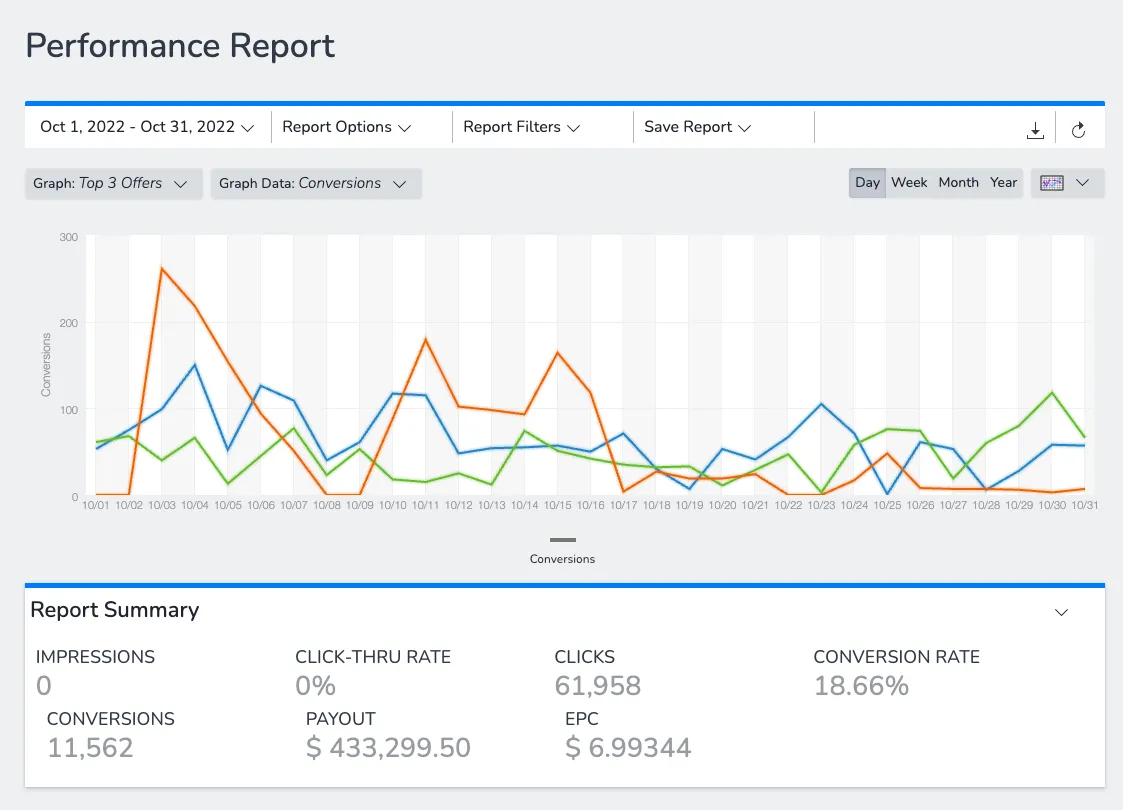
Task: Click the Report Summary heading
Action: click(115, 609)
